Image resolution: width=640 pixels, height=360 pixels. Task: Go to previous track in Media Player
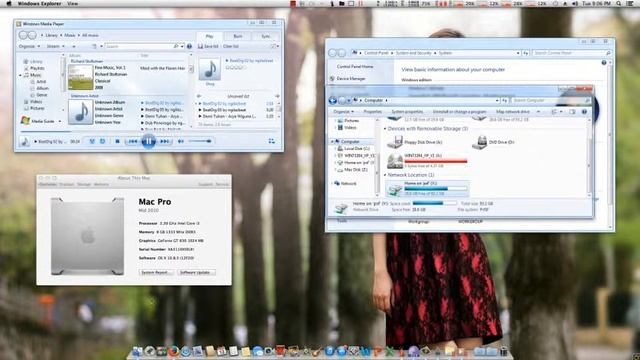tap(133, 141)
